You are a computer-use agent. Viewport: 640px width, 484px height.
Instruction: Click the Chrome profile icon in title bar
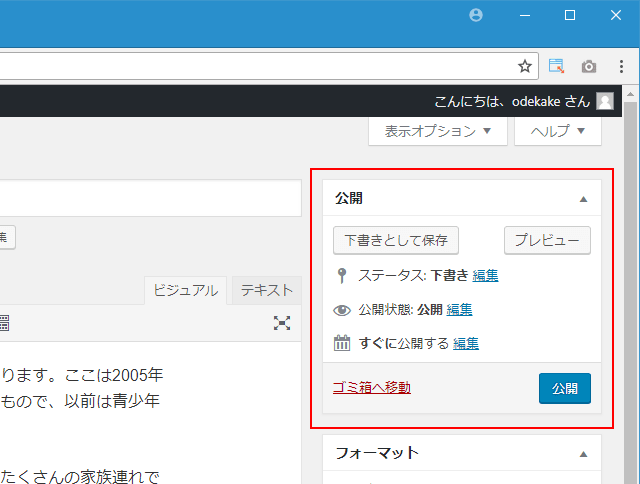tap(476, 15)
